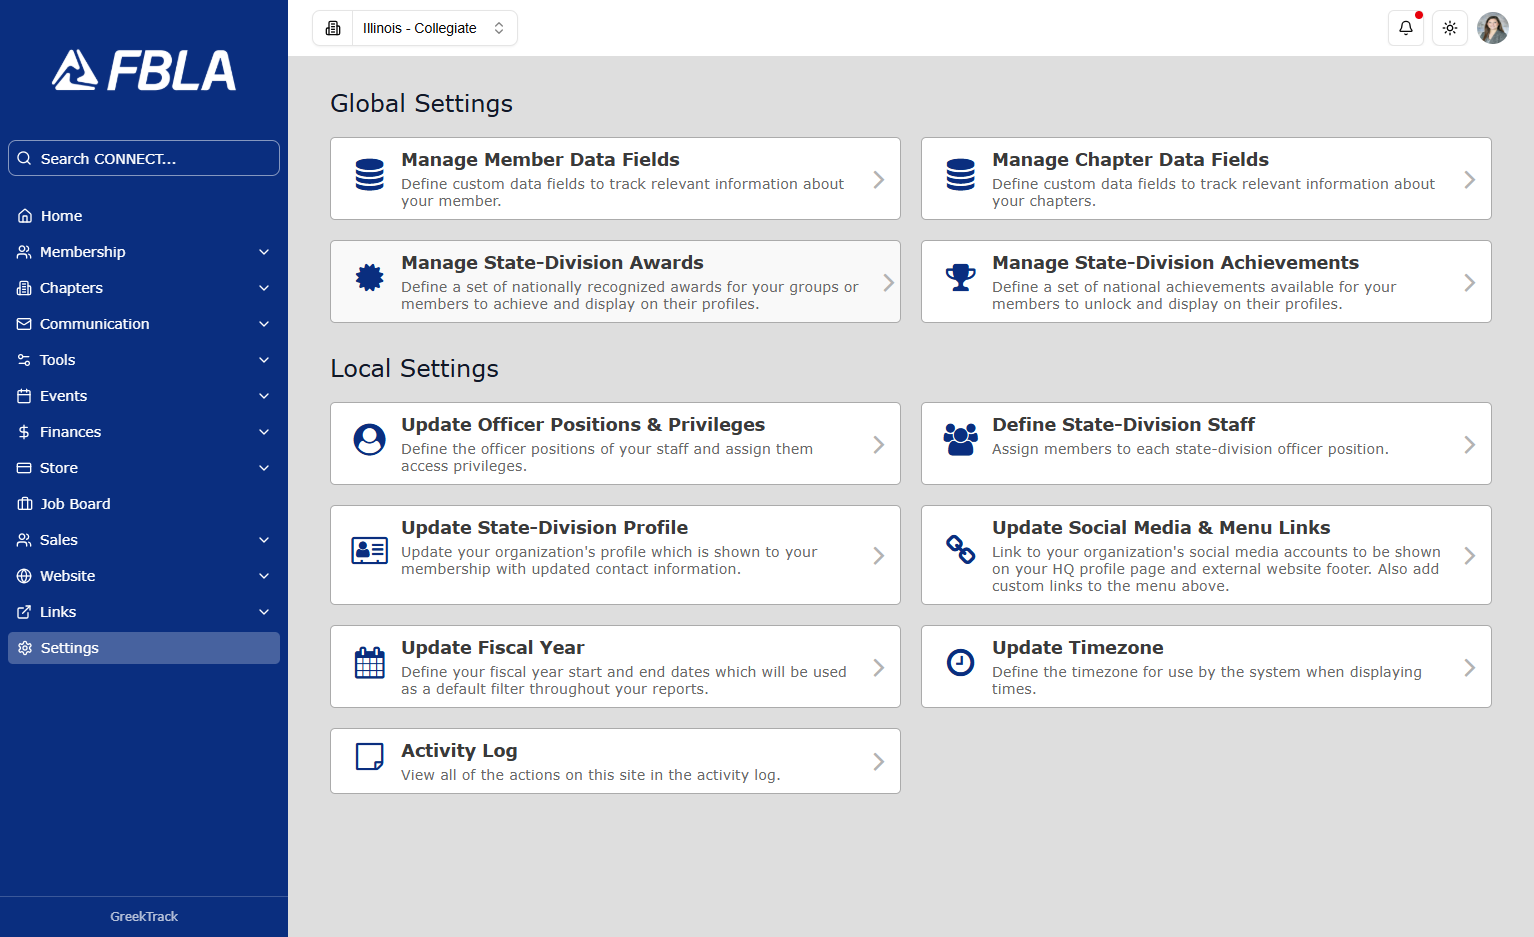Expand the Tools sidebar menu

pyautogui.click(x=144, y=360)
